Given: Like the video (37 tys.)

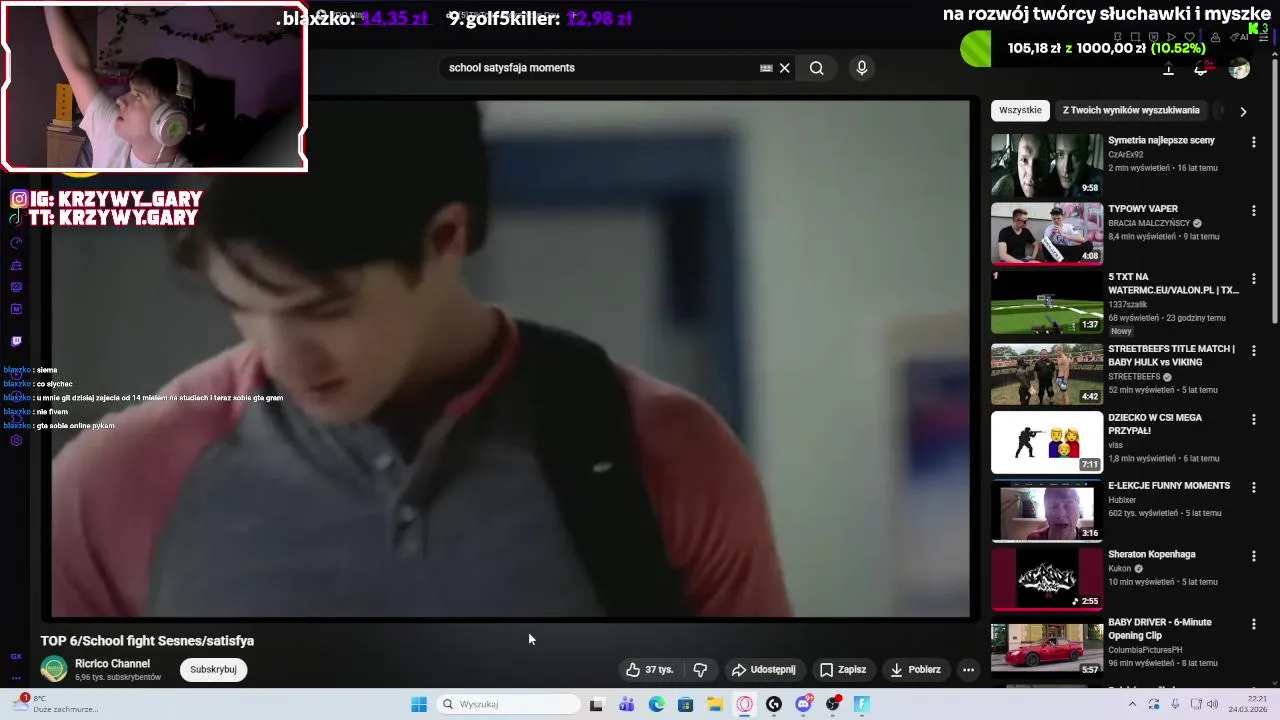Looking at the screenshot, I should [x=650, y=670].
